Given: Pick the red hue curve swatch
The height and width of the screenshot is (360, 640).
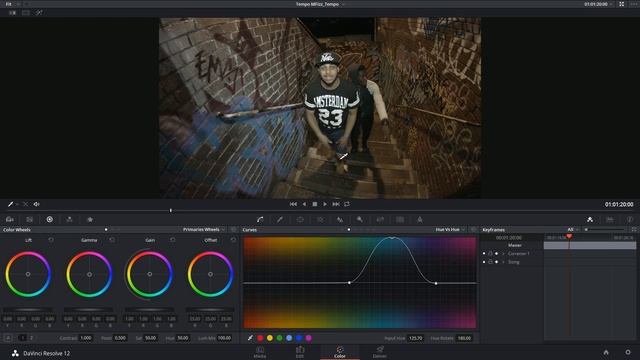Looking at the screenshot, I should [x=260, y=338].
